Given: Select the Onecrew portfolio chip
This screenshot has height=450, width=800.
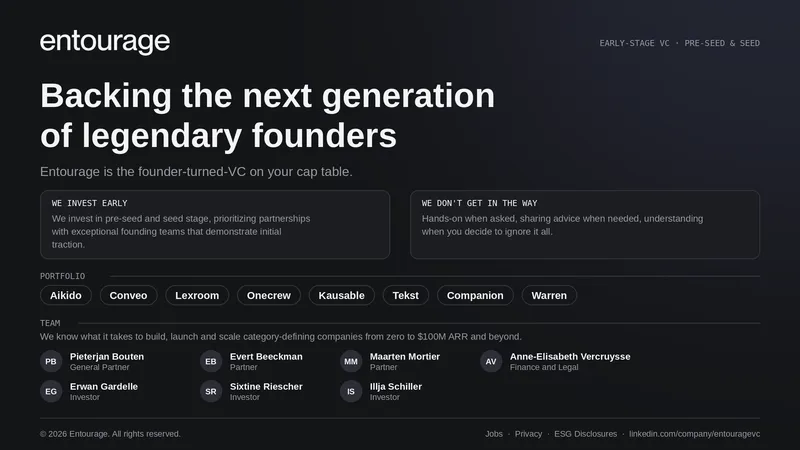Looking at the screenshot, I should click(x=269, y=295).
